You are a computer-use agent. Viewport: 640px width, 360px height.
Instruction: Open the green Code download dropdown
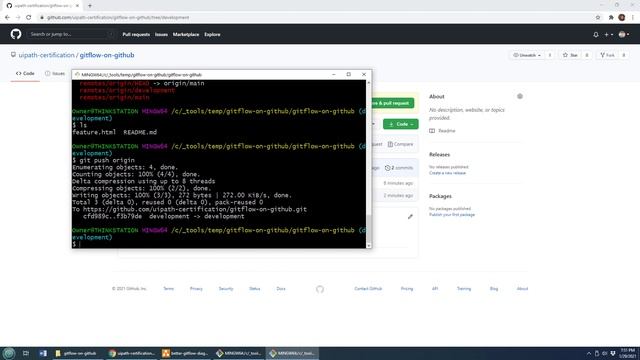400,124
